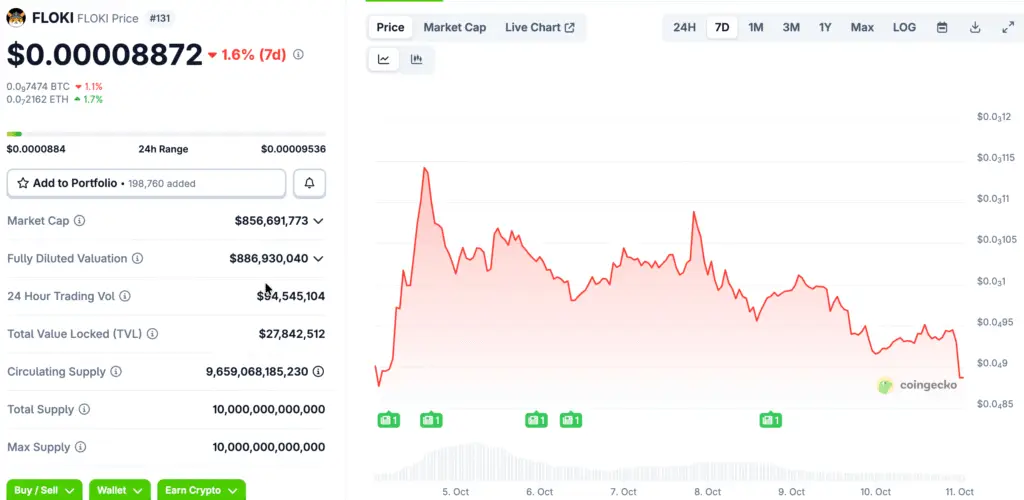Click the news marker near 9 Oct
This screenshot has width=1024, height=500.
tap(769, 420)
